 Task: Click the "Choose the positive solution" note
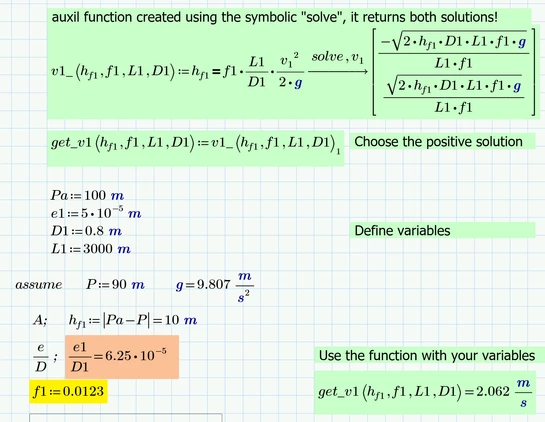443,141
